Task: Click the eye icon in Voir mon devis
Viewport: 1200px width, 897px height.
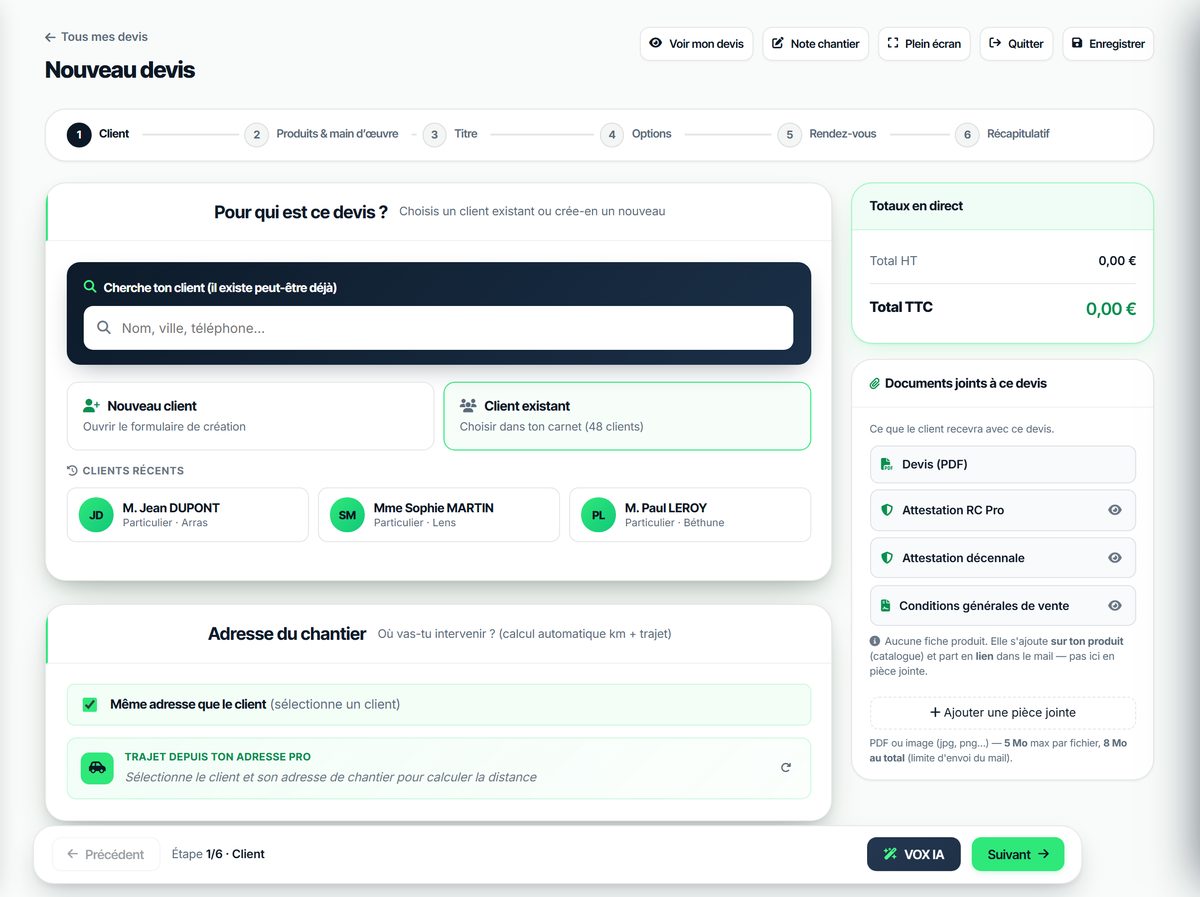Action: pyautogui.click(x=656, y=43)
